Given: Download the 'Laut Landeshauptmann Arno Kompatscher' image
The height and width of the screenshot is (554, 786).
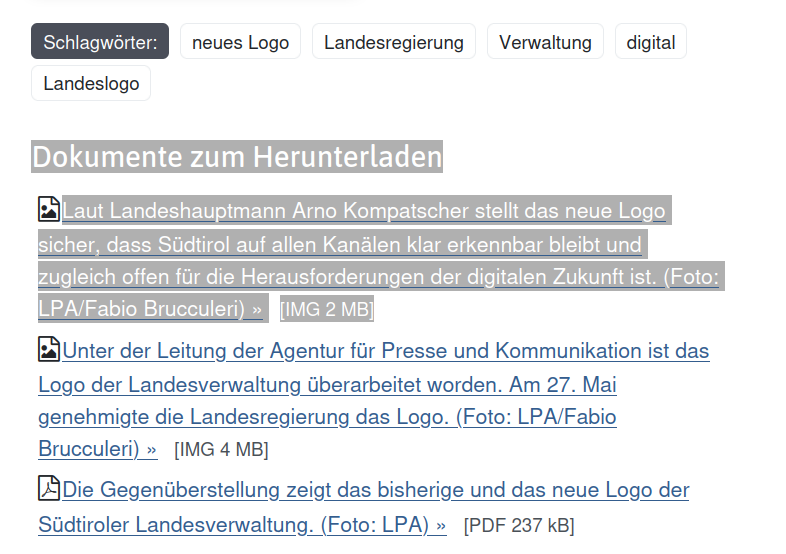Looking at the screenshot, I should (379, 260).
